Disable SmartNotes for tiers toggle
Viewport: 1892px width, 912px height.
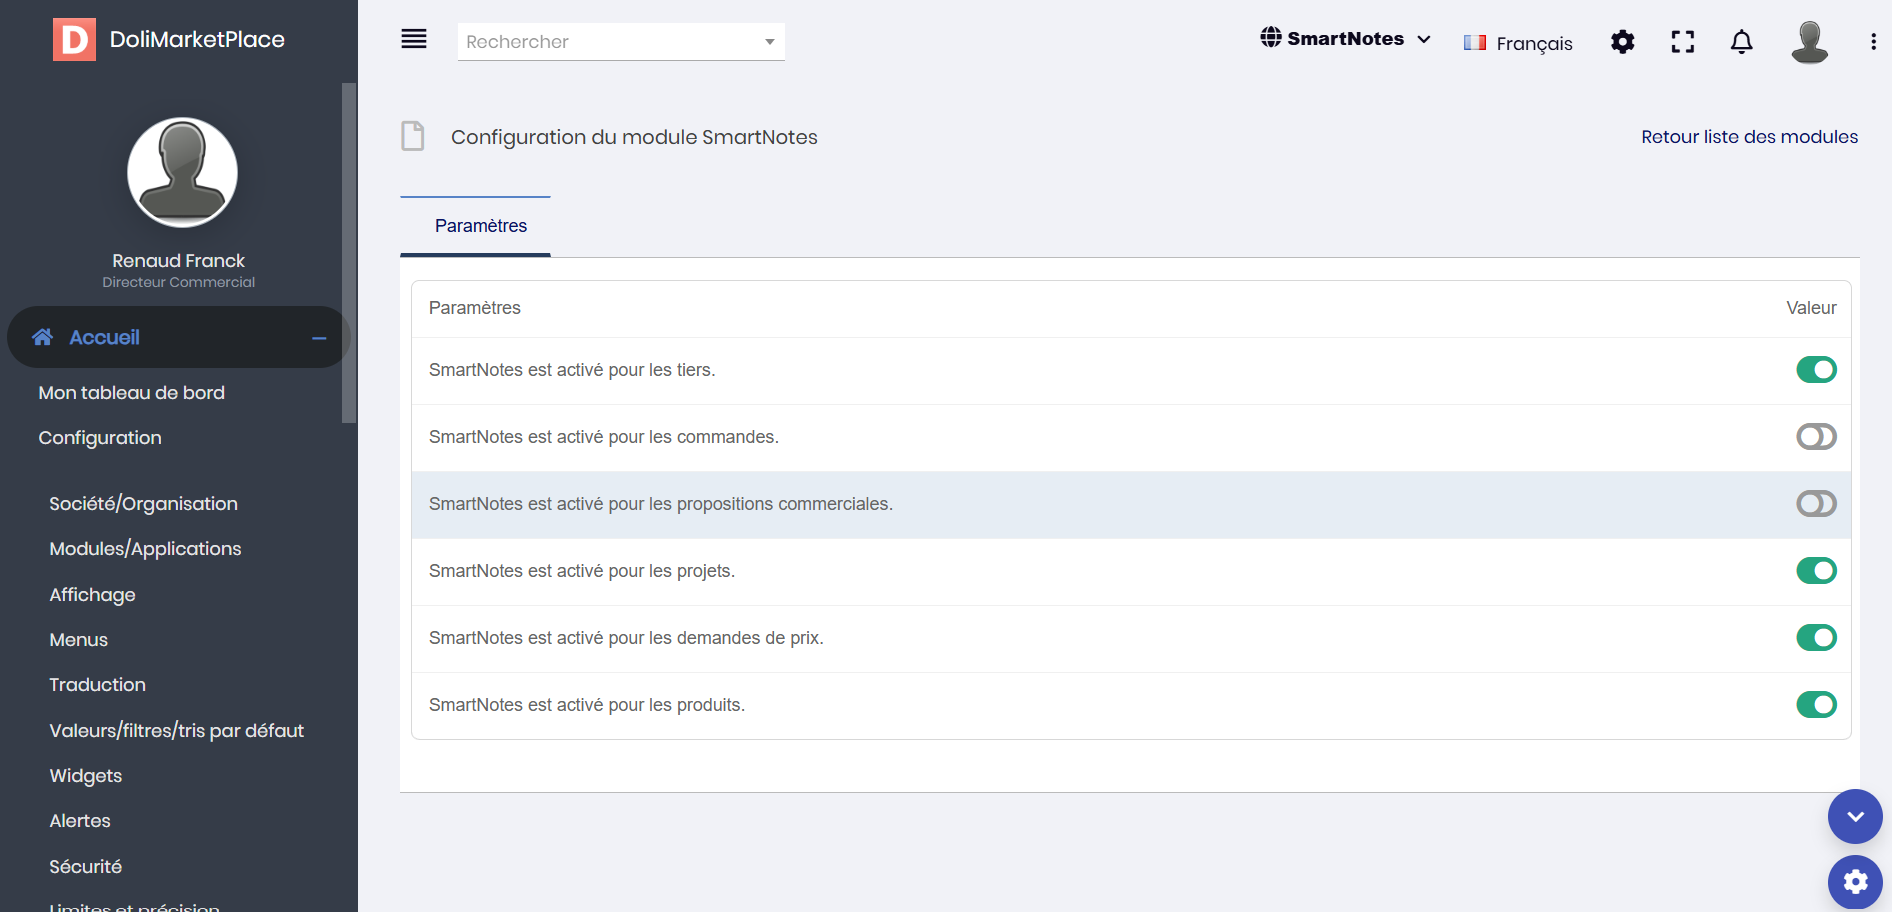(x=1816, y=370)
